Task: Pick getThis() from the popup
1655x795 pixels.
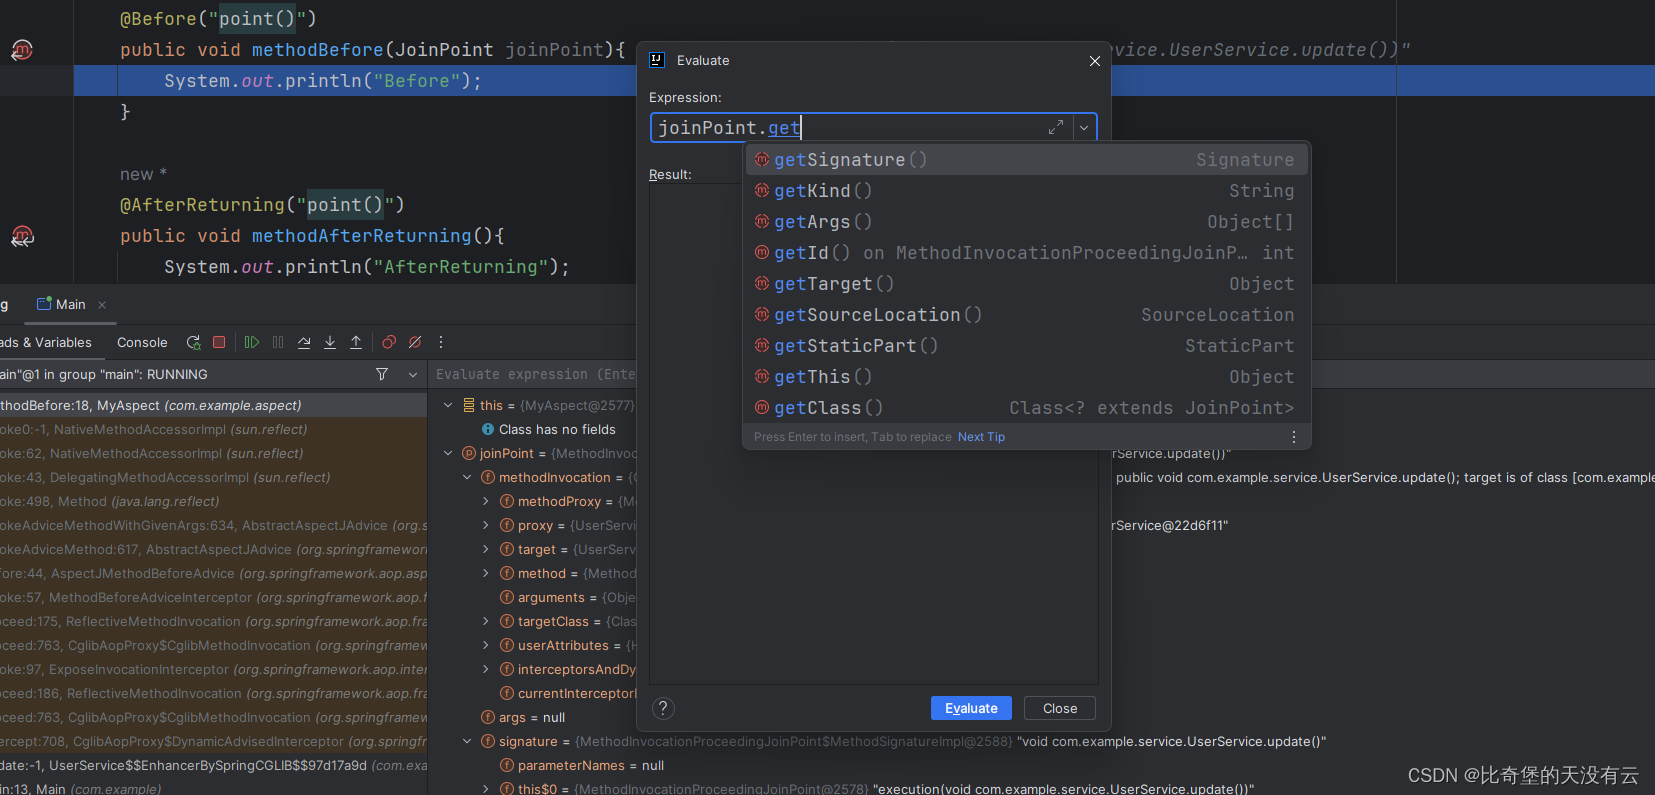Action: coord(1026,377)
